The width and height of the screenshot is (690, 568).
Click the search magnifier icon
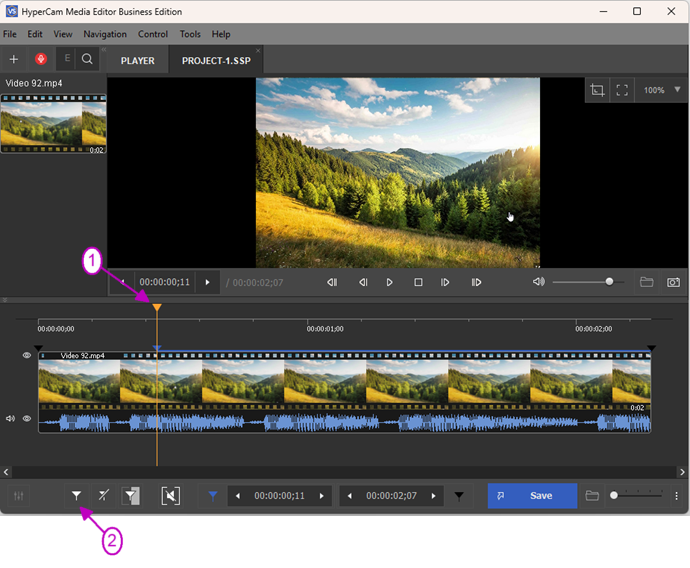pyautogui.click(x=87, y=60)
